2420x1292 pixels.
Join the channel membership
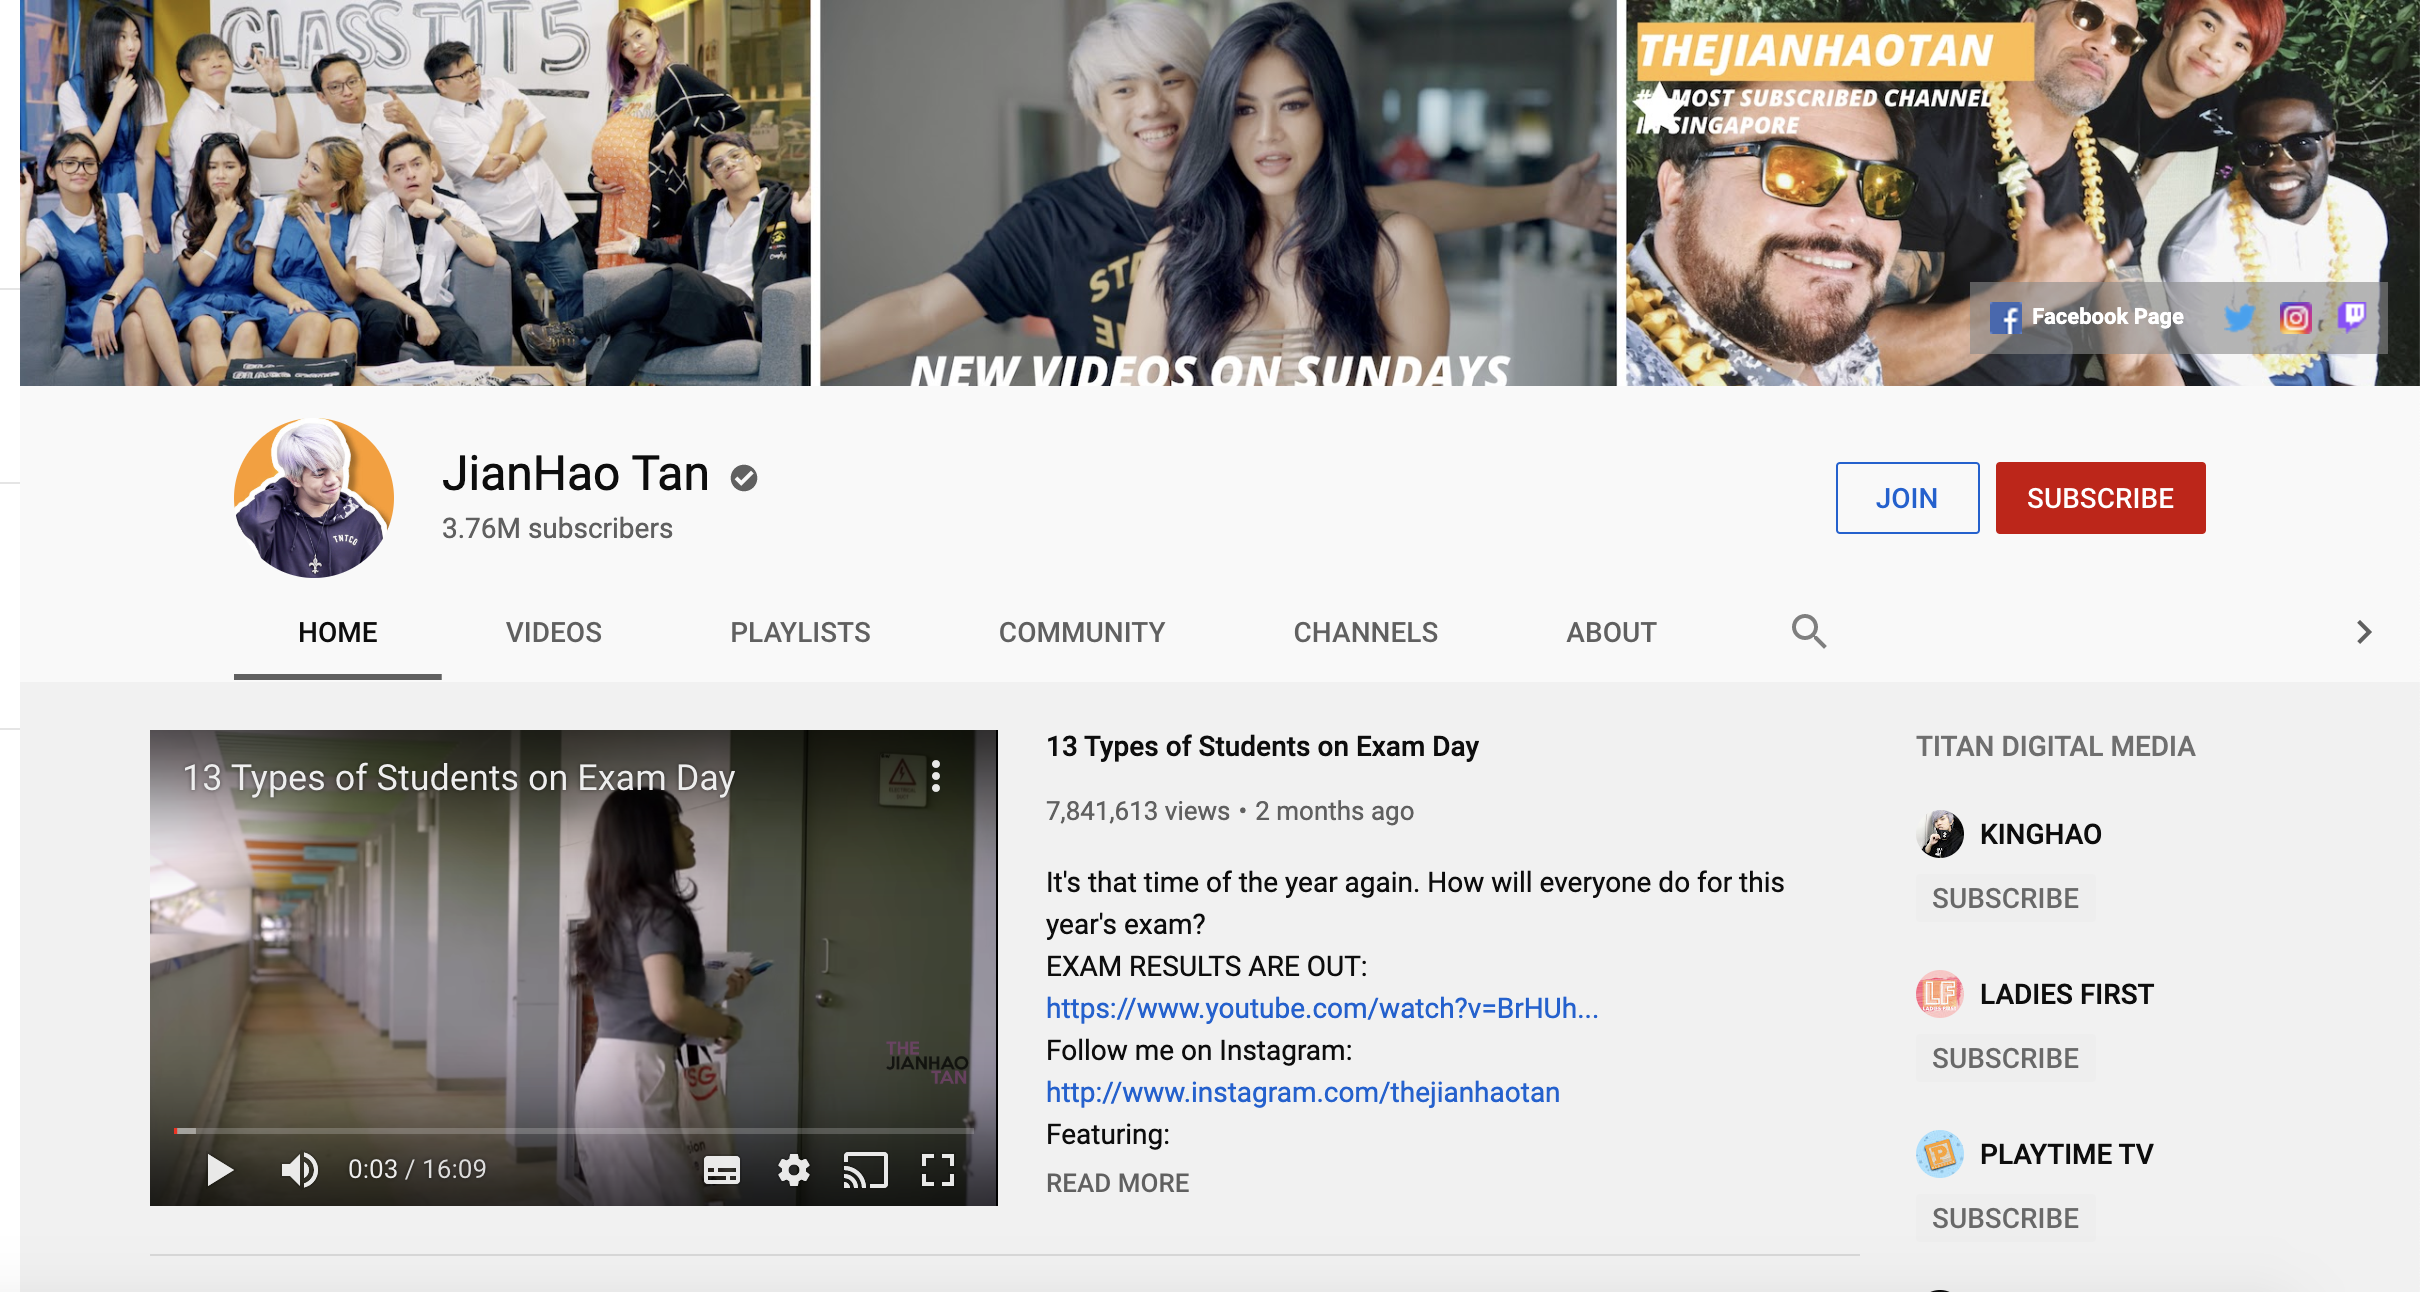(x=1907, y=498)
